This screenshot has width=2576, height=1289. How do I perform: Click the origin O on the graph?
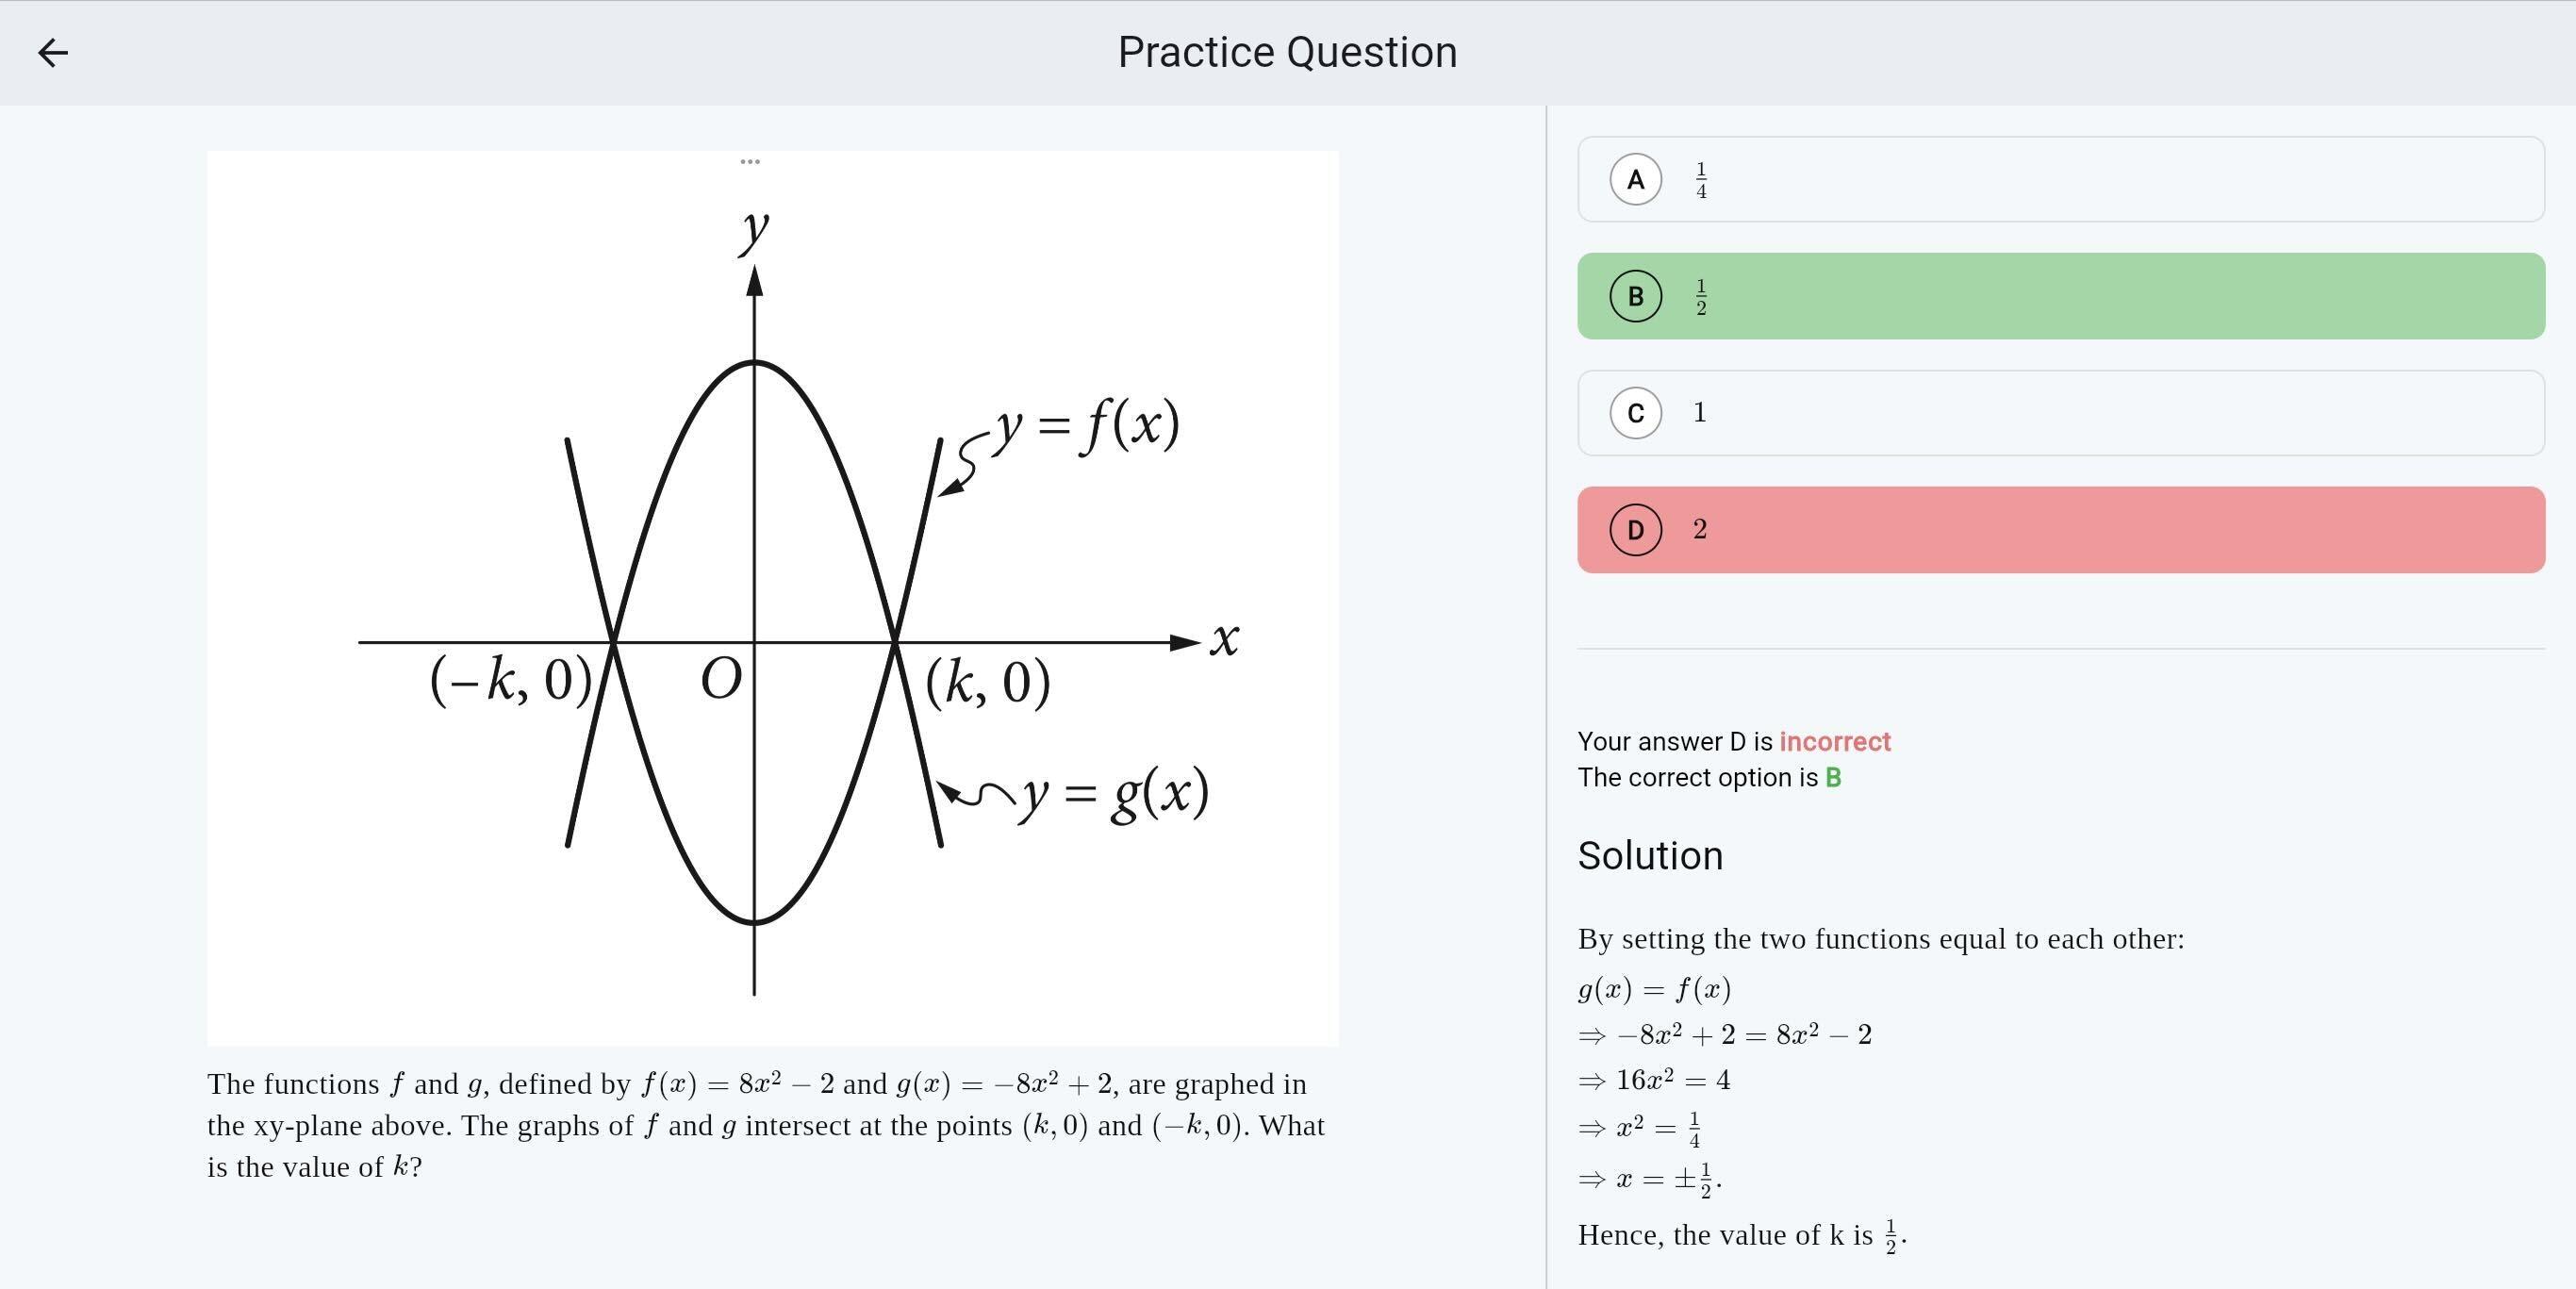[721, 680]
